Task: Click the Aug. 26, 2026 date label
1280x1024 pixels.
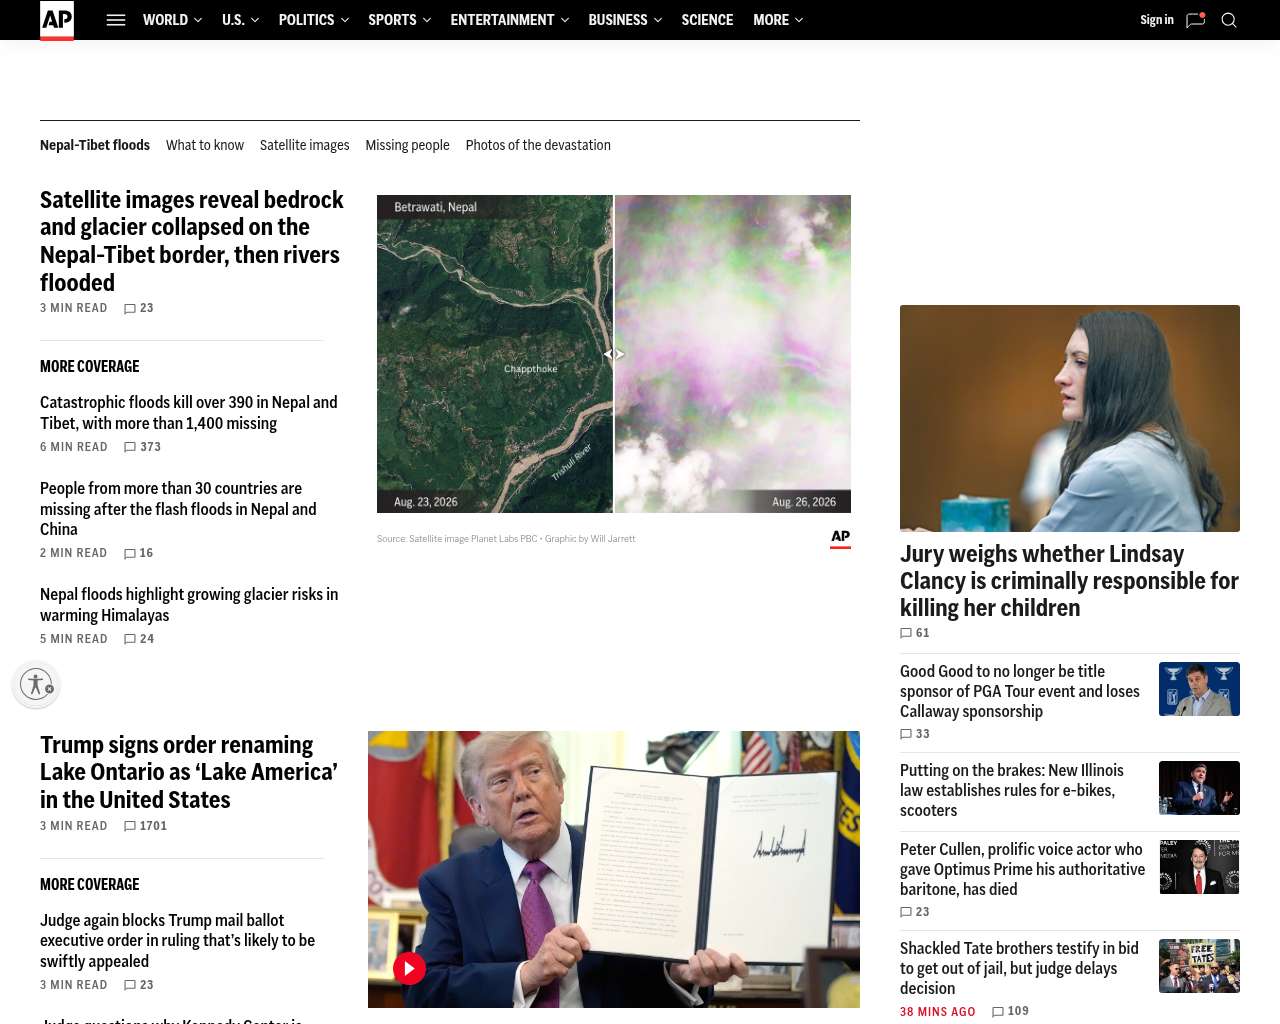Action: click(x=804, y=502)
